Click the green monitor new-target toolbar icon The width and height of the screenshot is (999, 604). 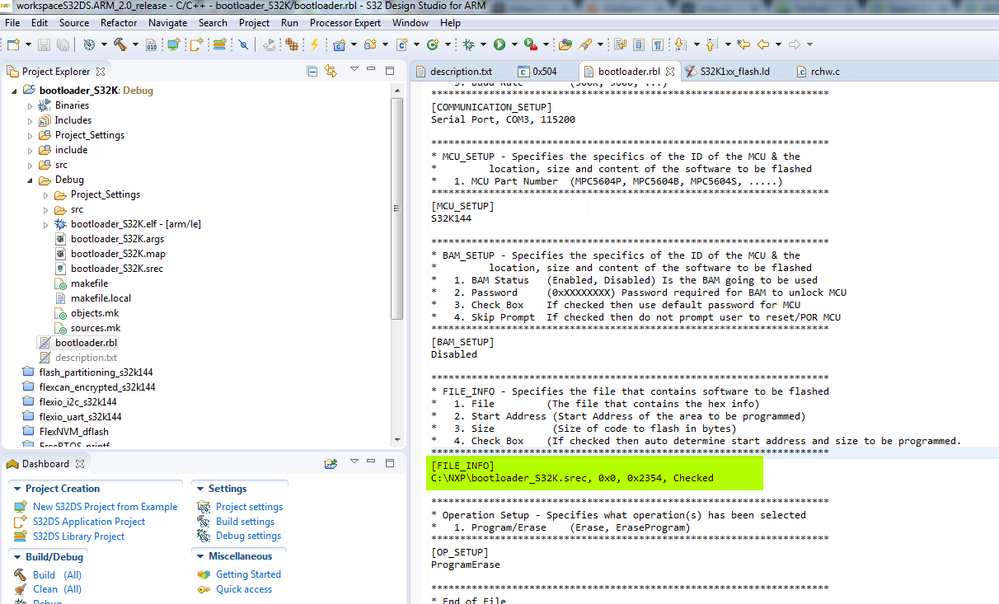pyautogui.click(x=174, y=45)
